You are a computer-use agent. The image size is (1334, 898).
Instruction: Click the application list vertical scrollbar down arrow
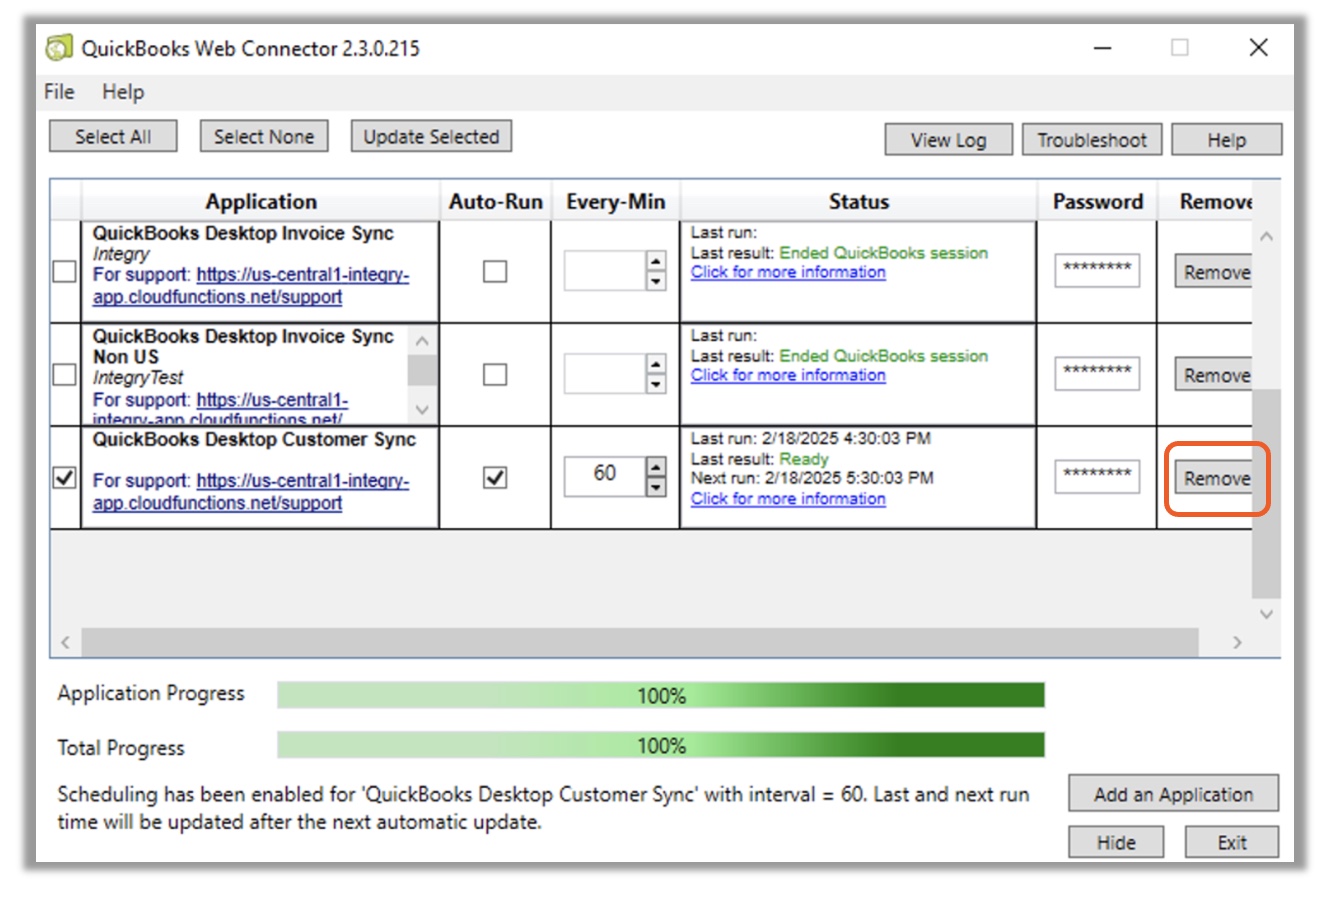point(1266,614)
